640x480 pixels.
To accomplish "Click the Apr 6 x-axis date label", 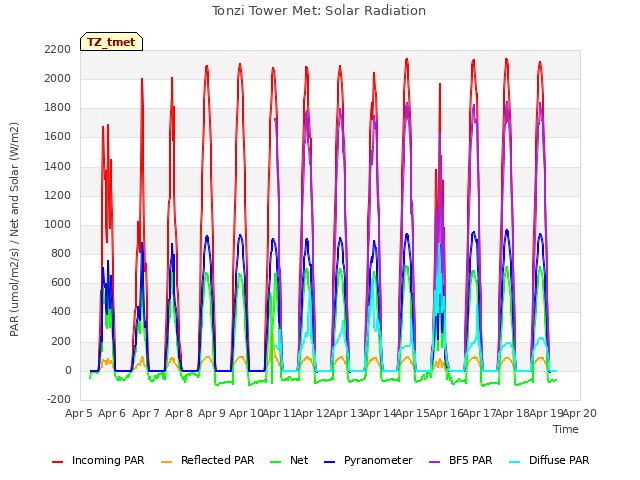I will point(112,413).
